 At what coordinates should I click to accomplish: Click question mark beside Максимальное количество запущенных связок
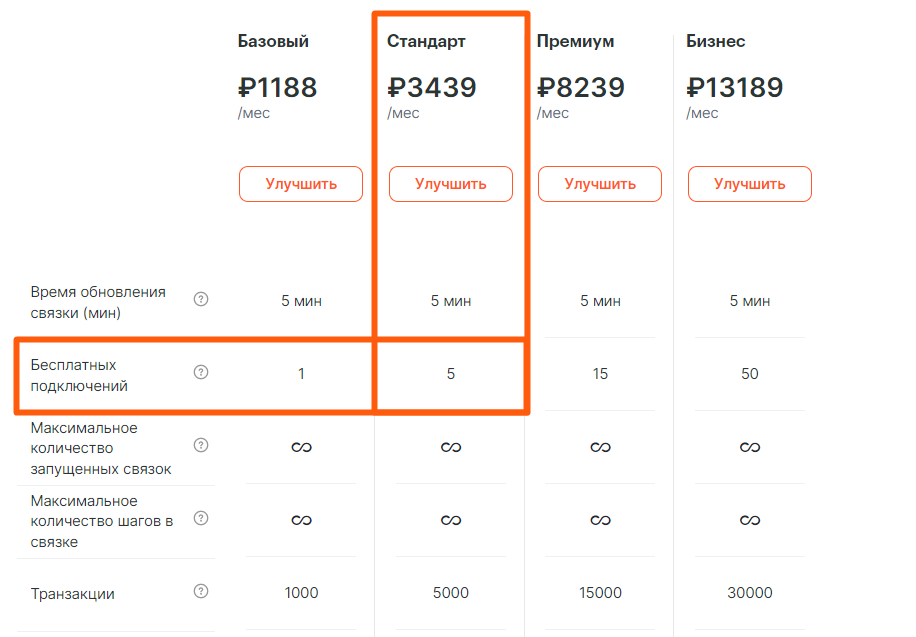[x=201, y=446]
